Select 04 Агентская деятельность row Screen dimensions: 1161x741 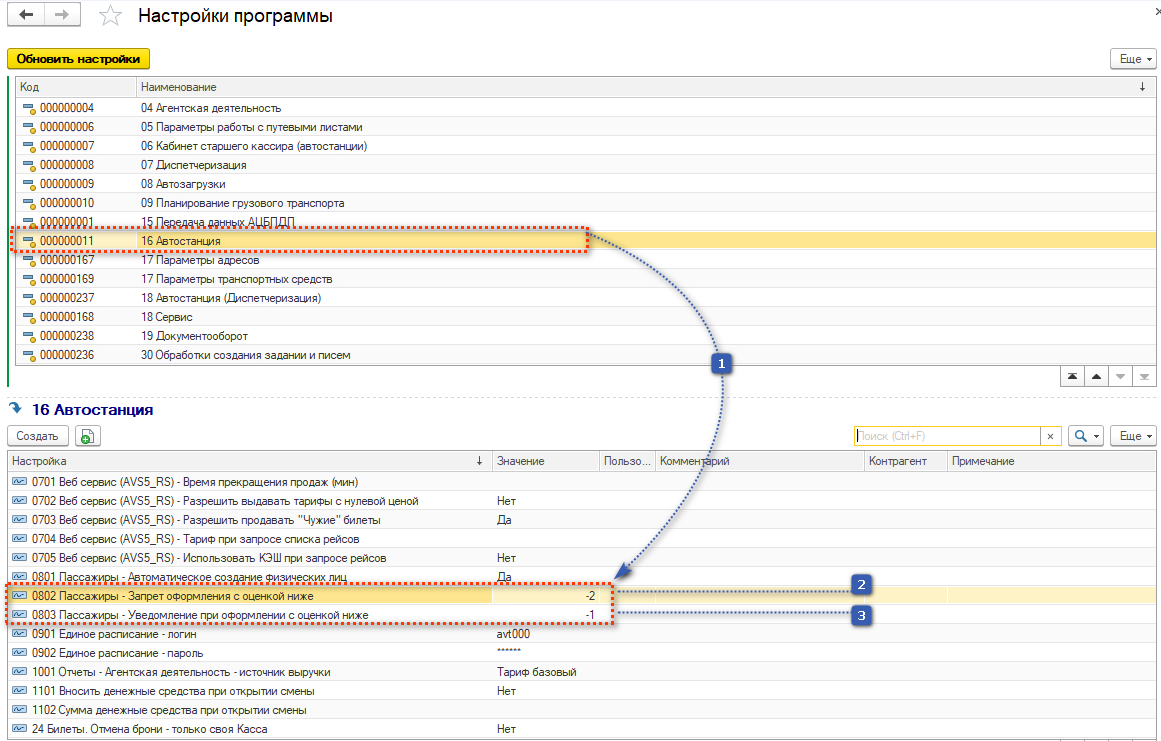[210, 108]
